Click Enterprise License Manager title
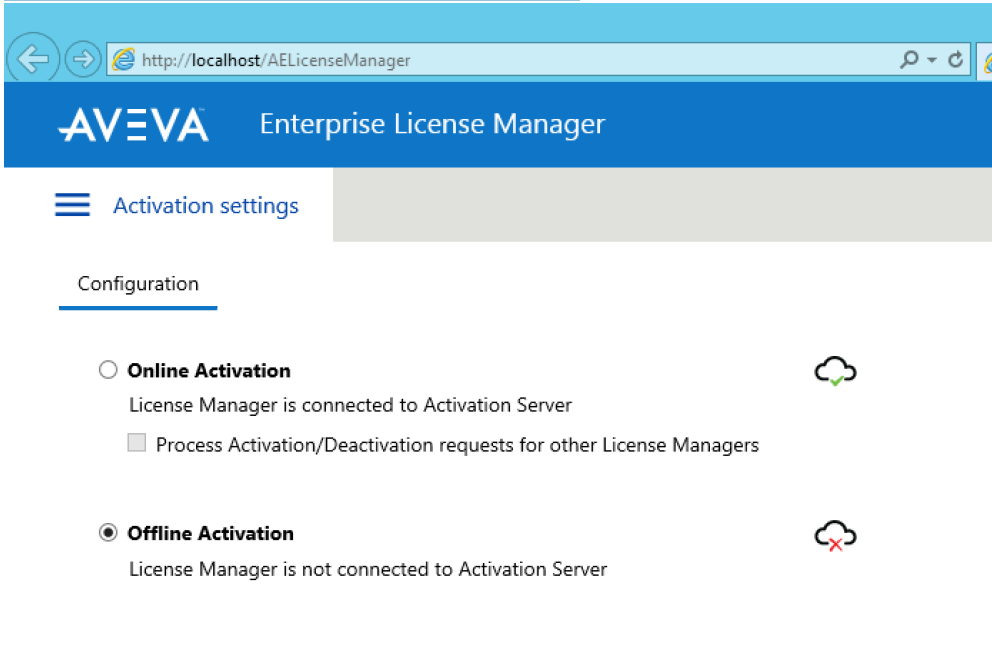 [432, 124]
